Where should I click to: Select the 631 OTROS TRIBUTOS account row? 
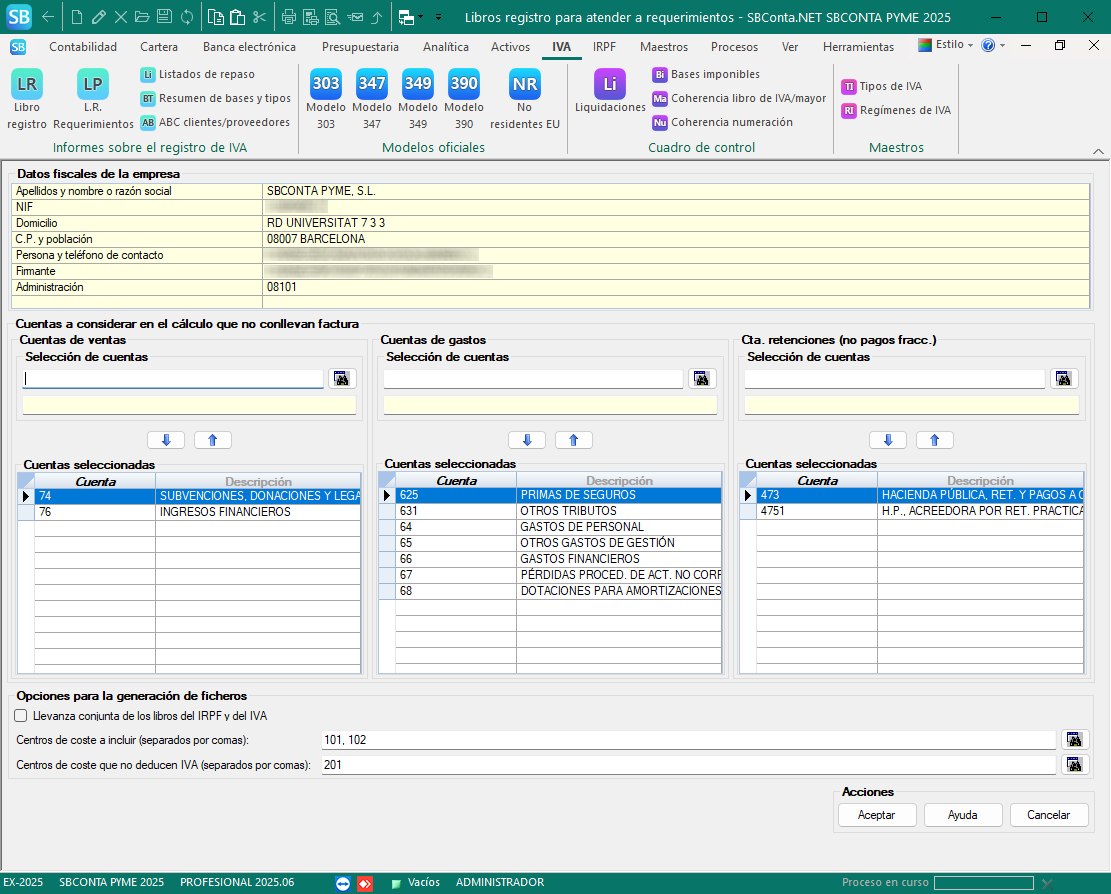click(558, 511)
